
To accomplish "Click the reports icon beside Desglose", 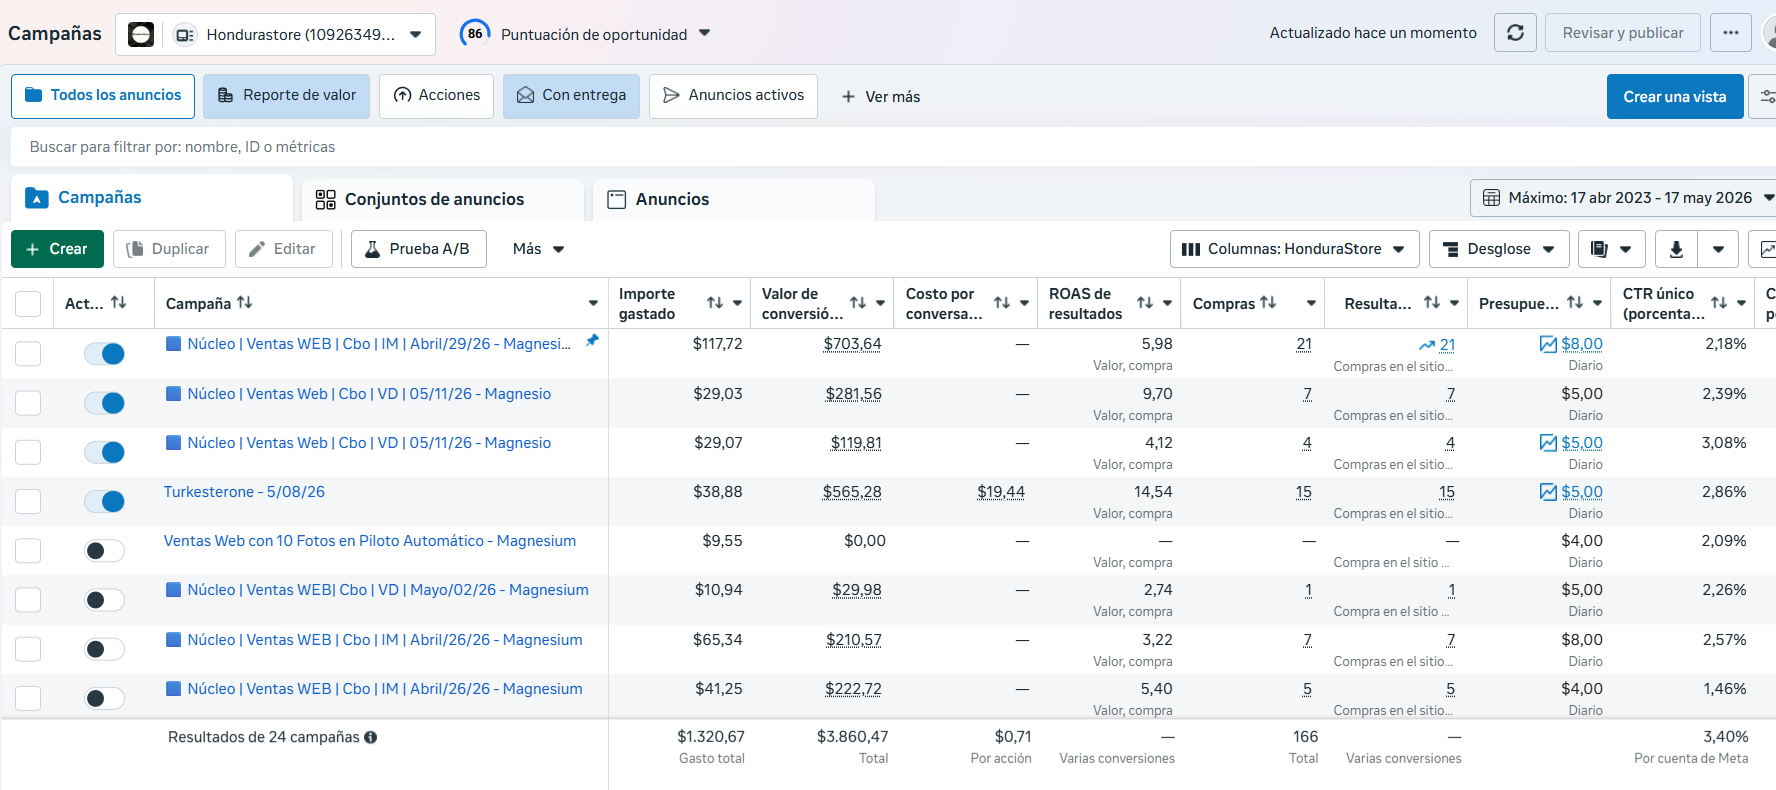I will (1599, 249).
